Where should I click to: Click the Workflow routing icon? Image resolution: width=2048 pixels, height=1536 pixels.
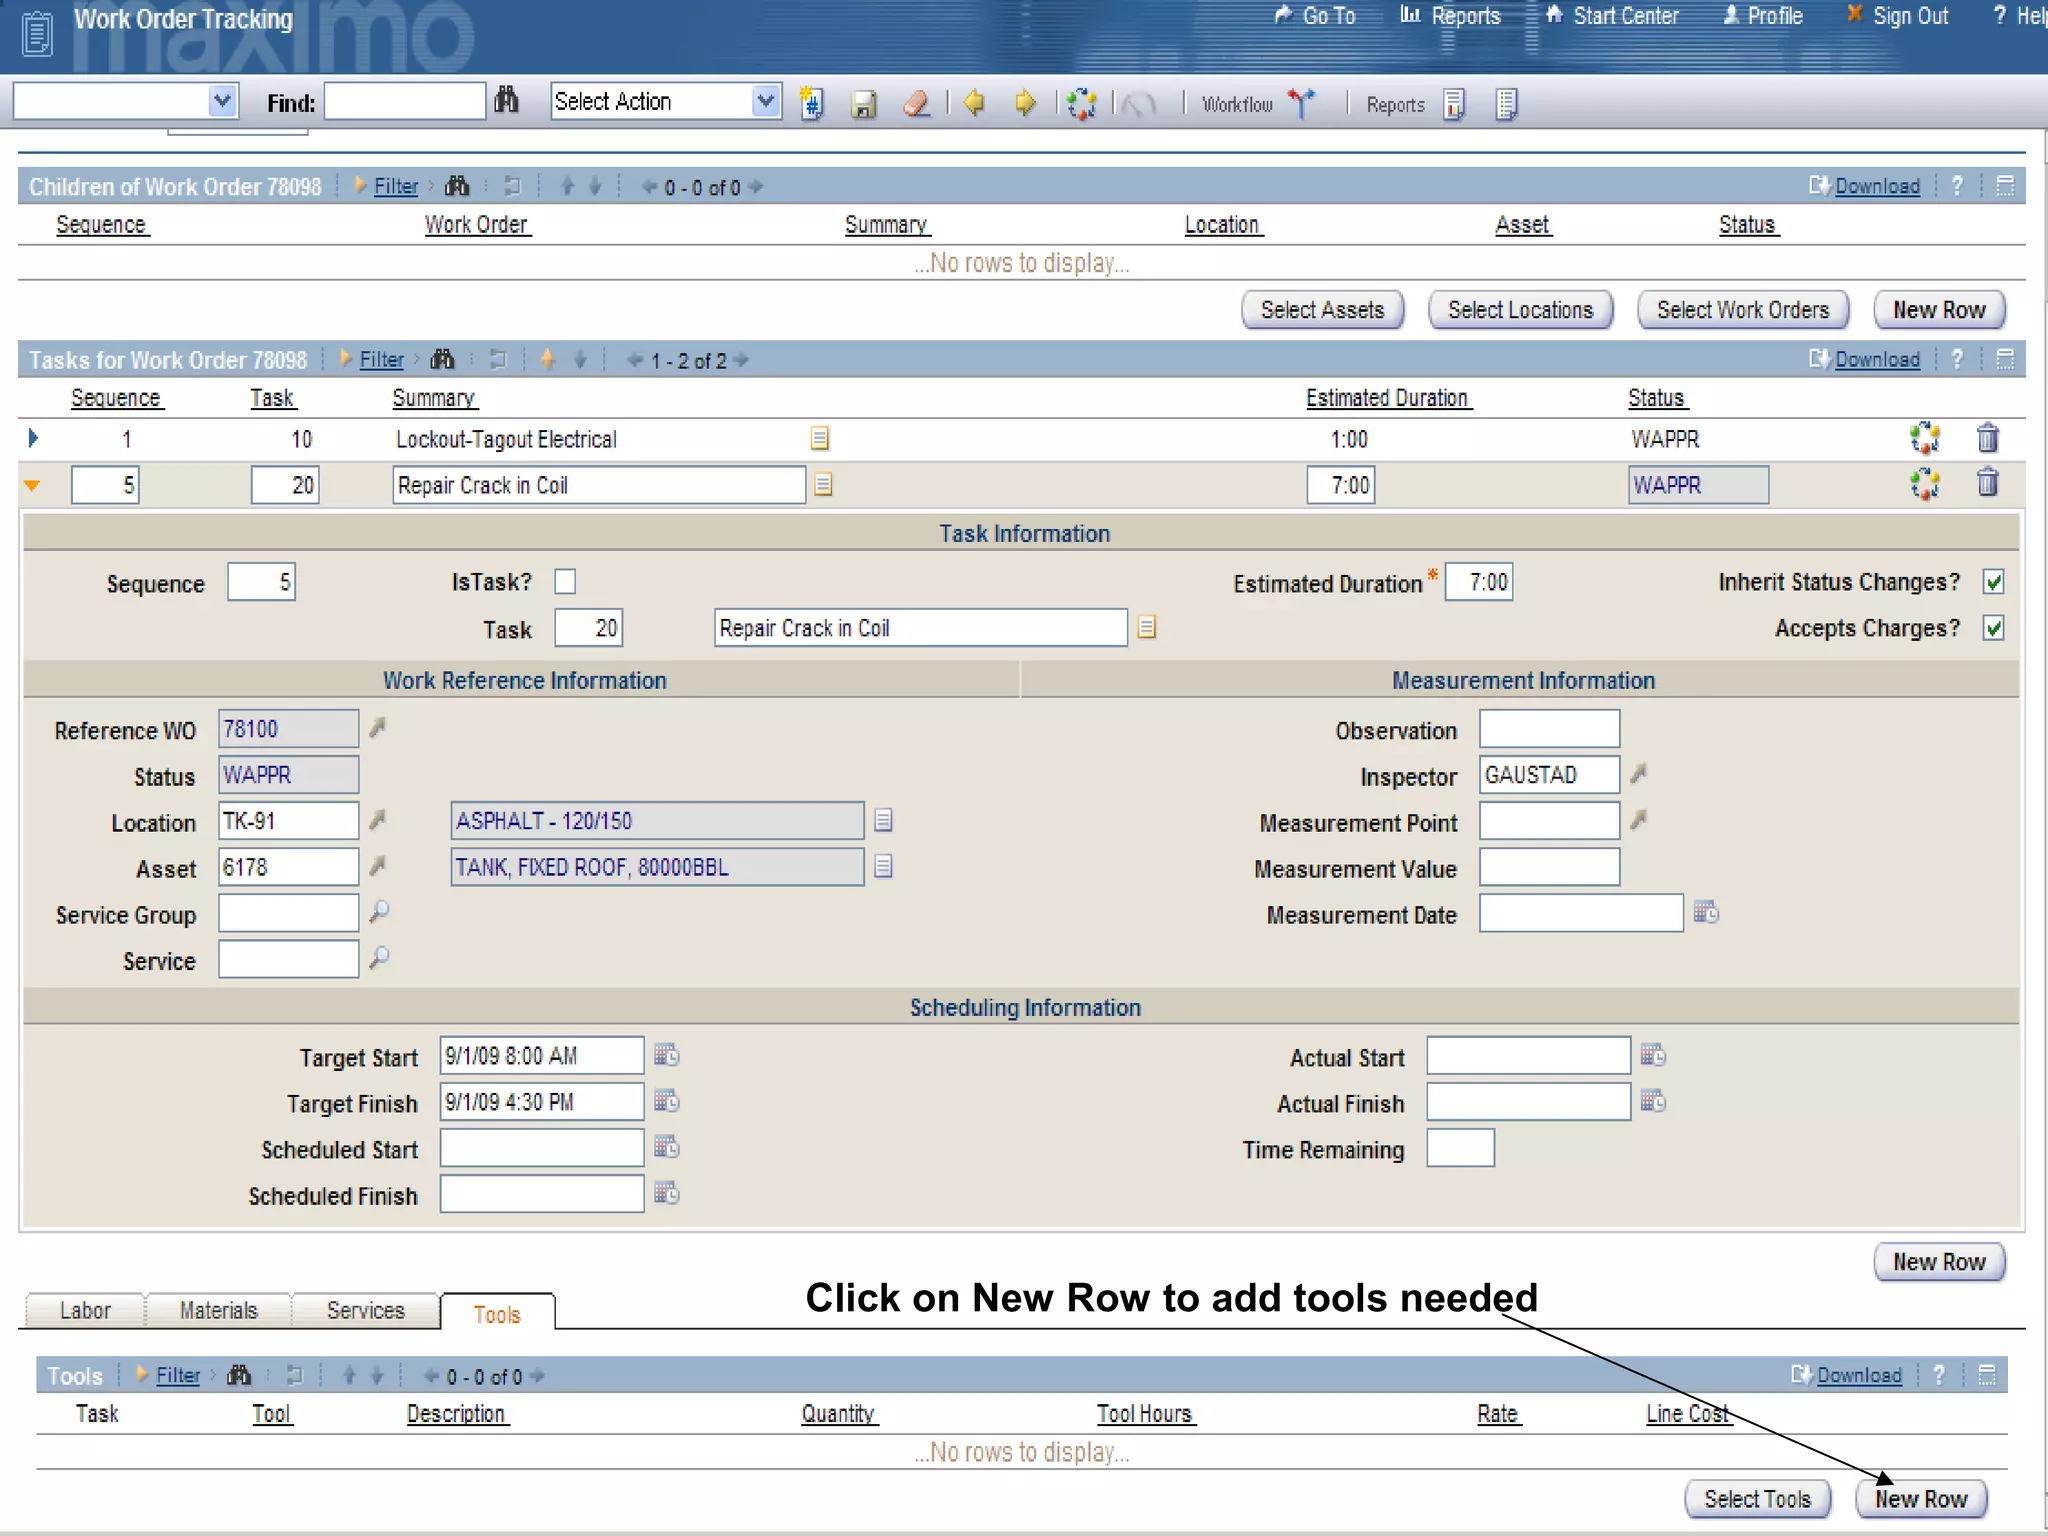[x=1301, y=103]
